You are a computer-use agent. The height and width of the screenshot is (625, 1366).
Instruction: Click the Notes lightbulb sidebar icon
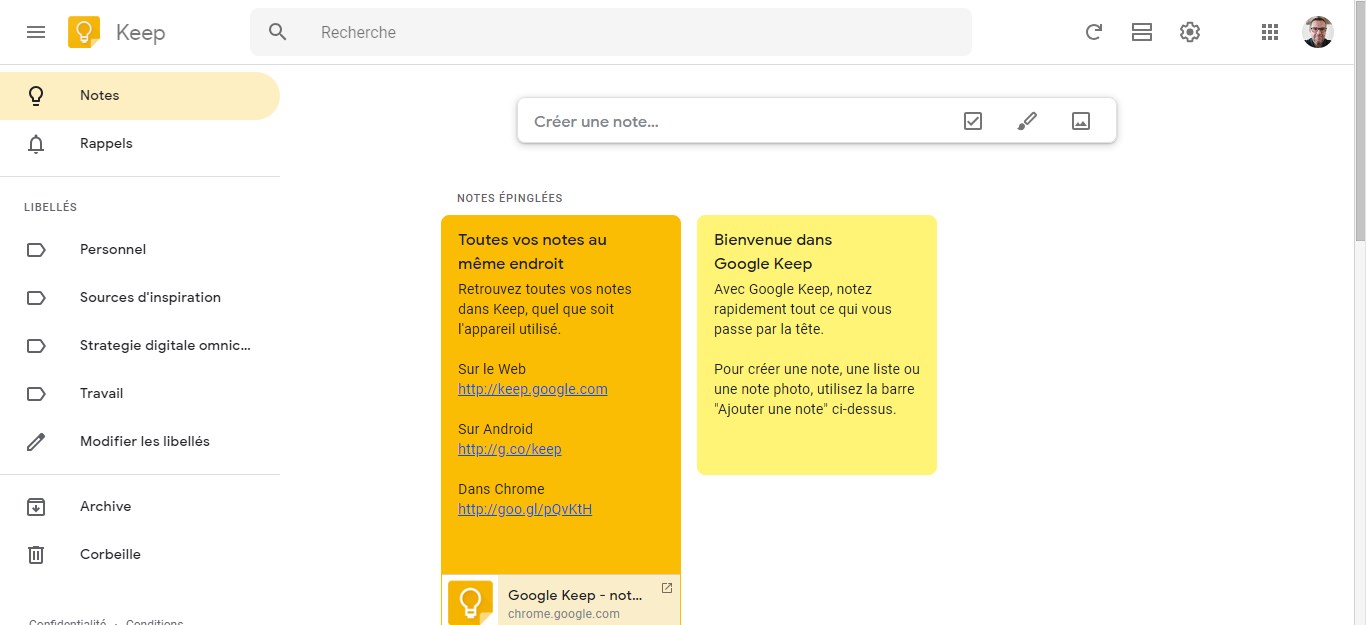coord(36,96)
